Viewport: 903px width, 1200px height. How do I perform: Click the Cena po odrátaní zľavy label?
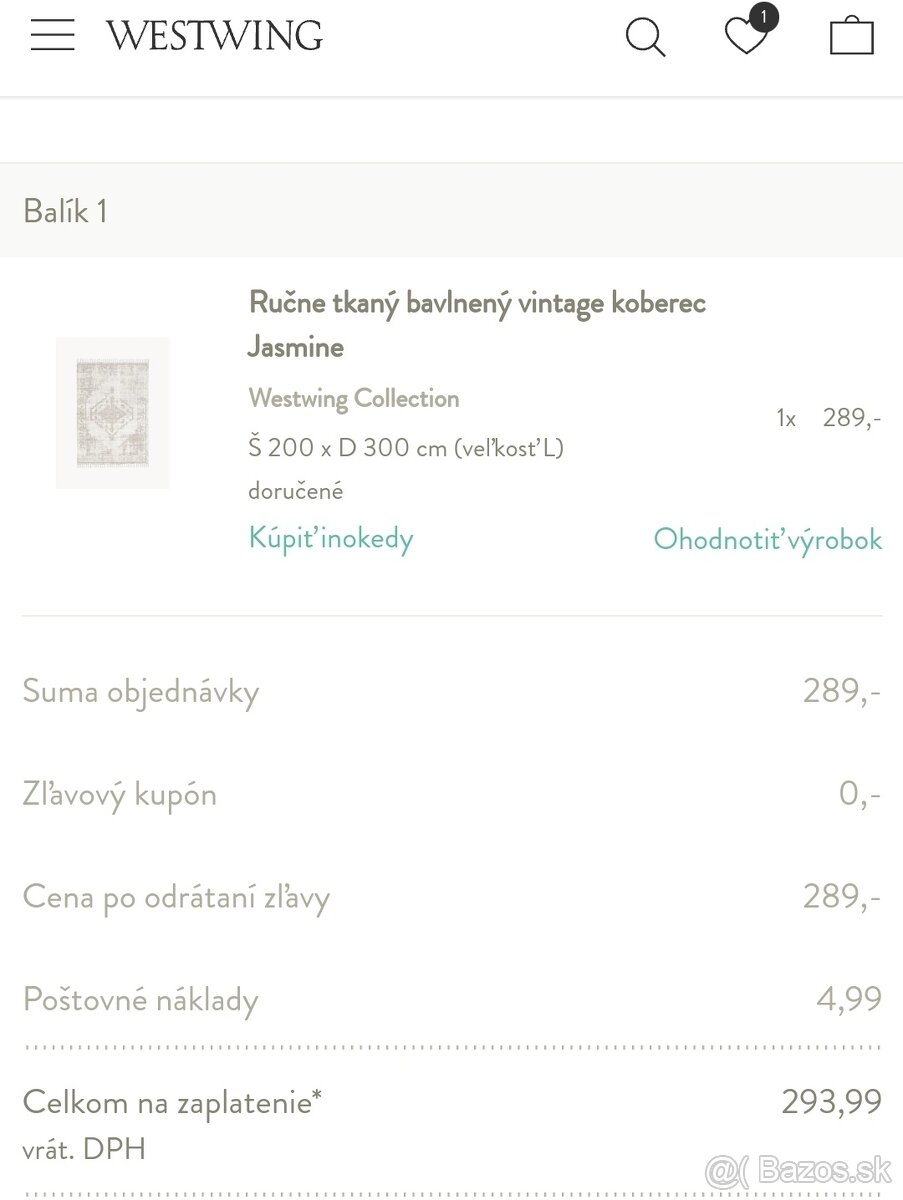click(176, 897)
